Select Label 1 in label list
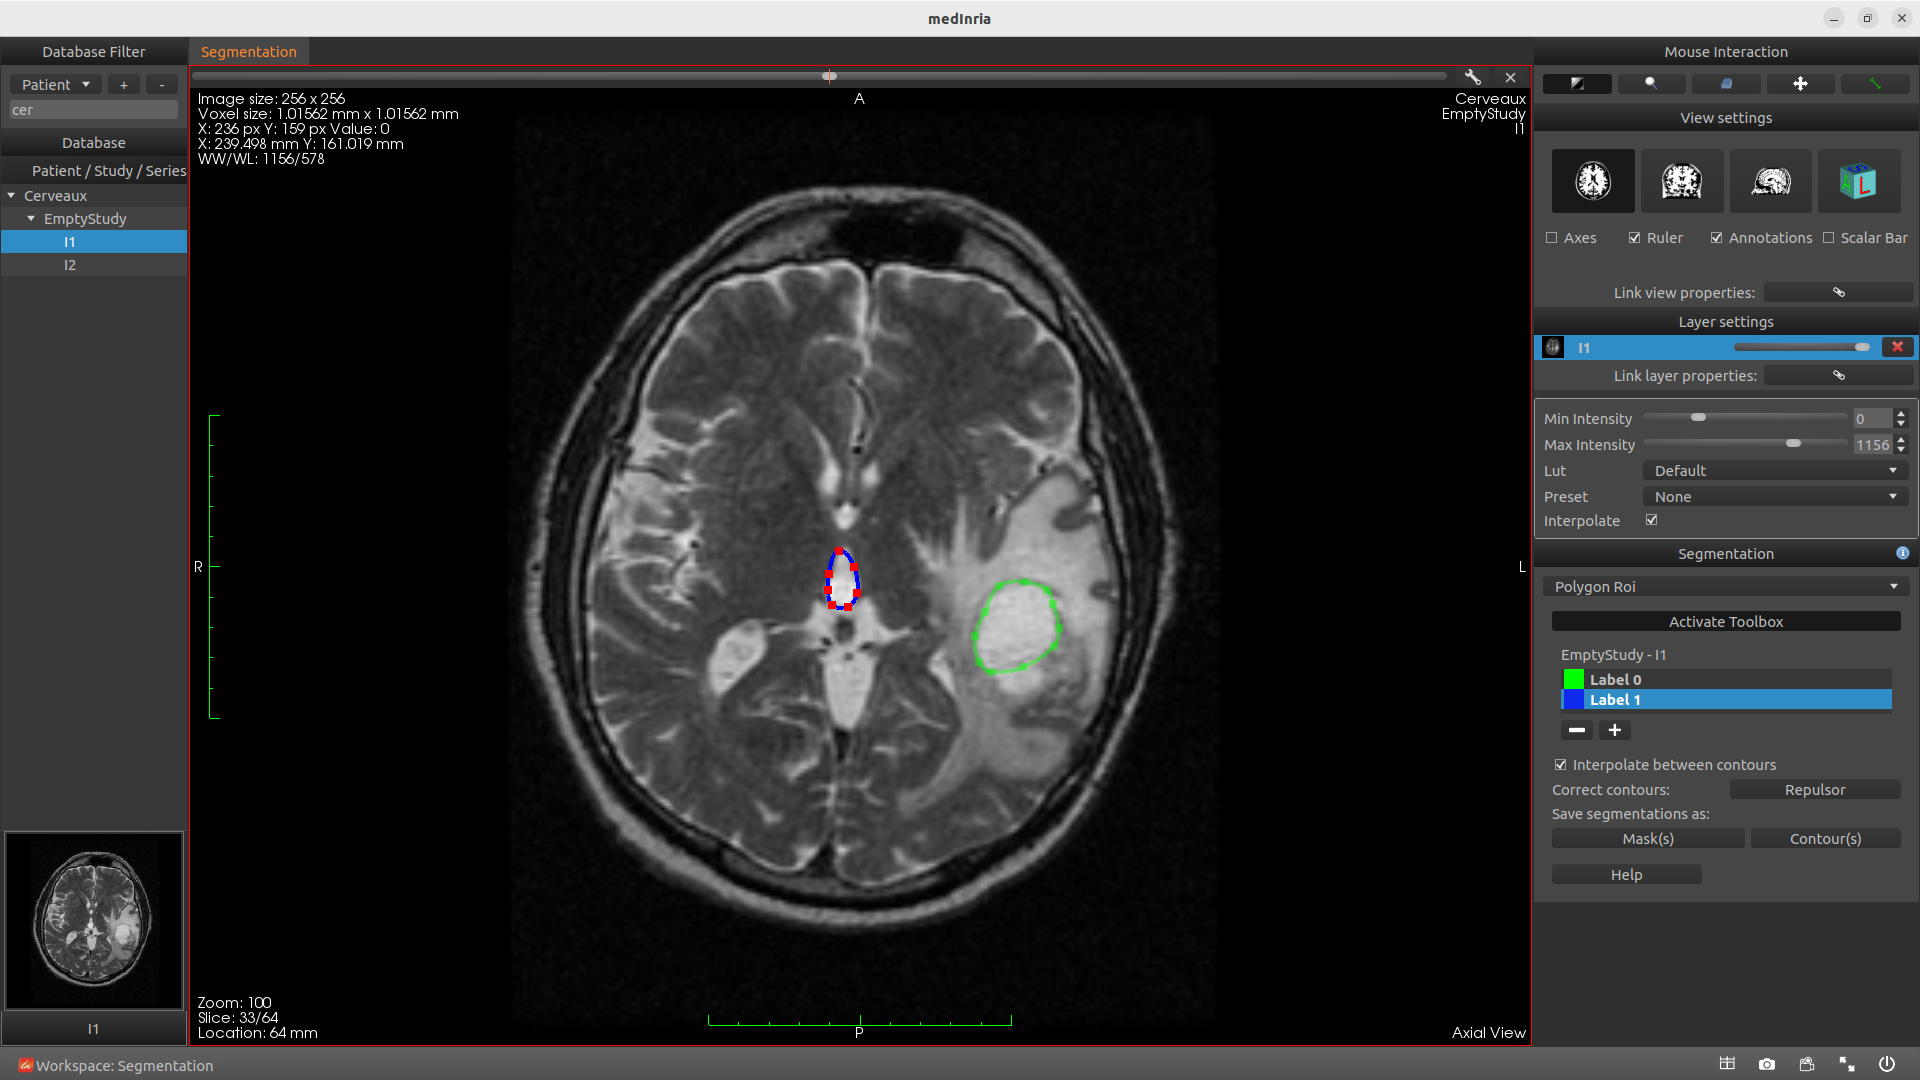The image size is (1920, 1080). click(x=1727, y=700)
